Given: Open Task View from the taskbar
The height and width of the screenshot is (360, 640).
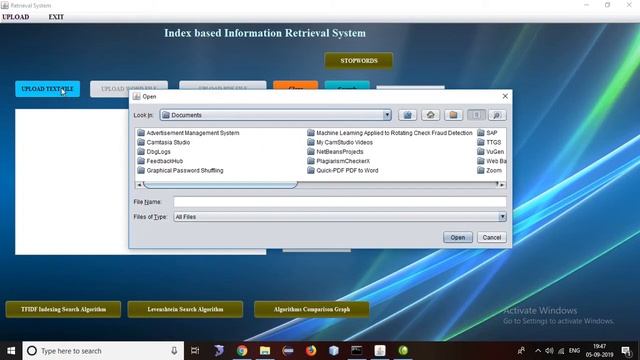Looking at the screenshot, I should 195,351.
